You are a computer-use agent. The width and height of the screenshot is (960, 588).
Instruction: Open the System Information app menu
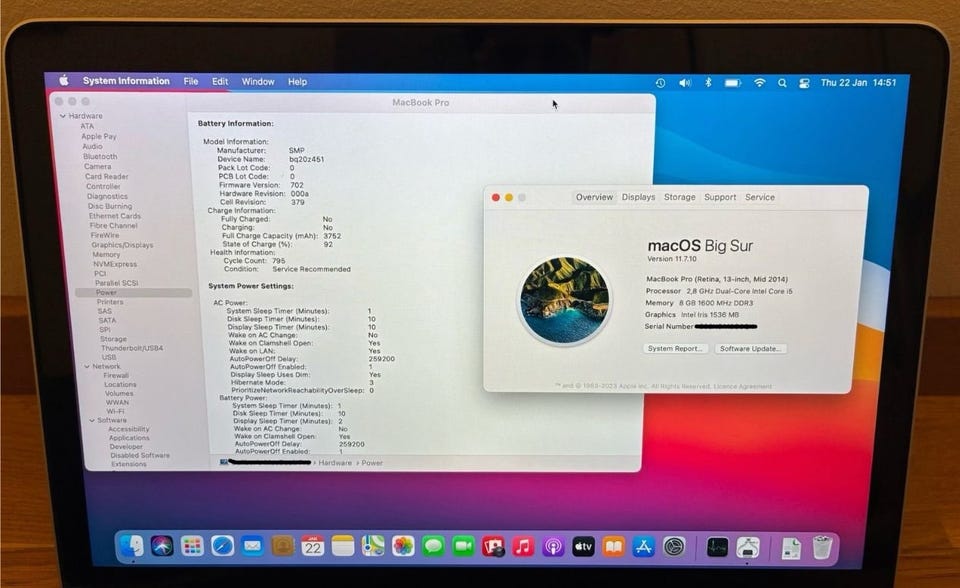126,81
